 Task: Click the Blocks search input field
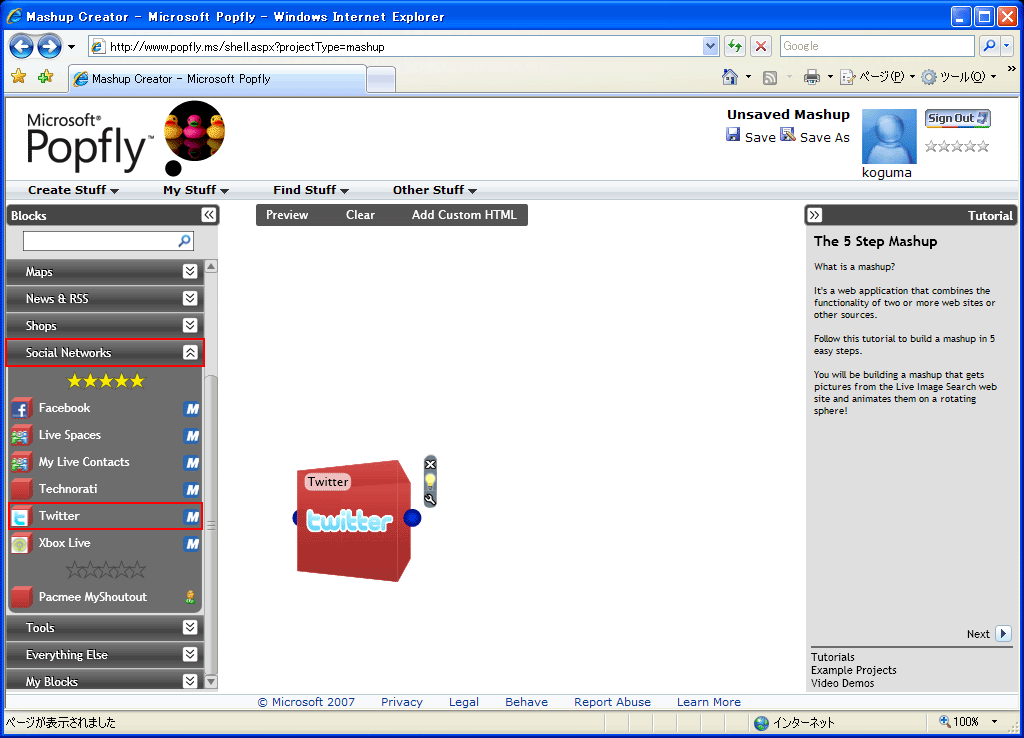[100, 241]
